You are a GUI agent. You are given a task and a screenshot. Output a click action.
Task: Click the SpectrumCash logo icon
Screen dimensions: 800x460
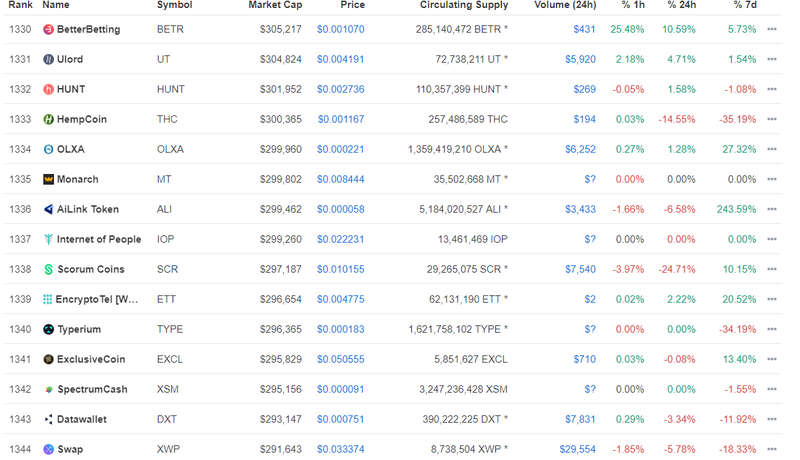(x=48, y=390)
